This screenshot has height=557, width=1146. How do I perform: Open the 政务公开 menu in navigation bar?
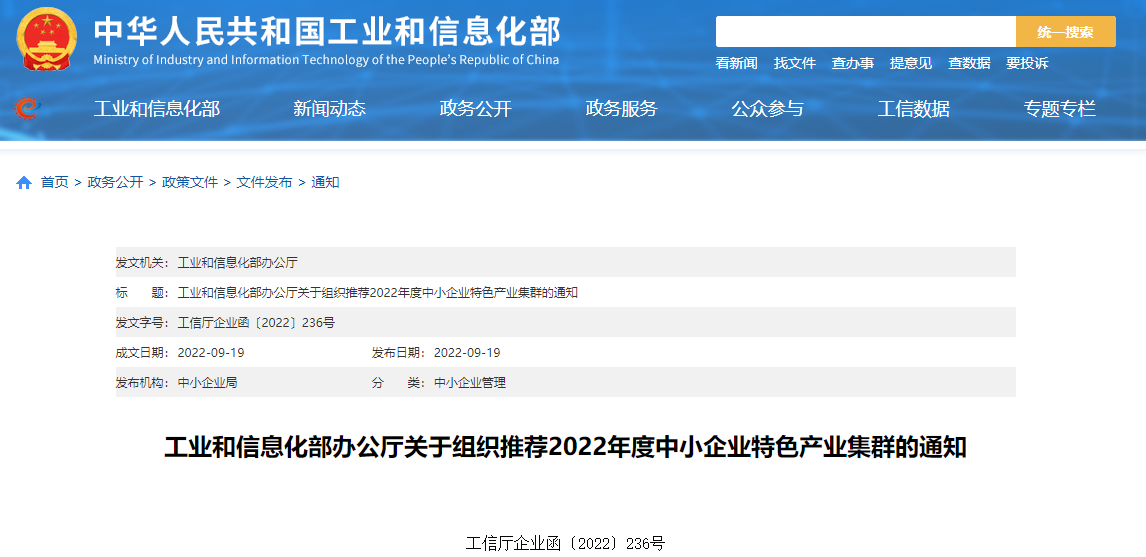[475, 109]
